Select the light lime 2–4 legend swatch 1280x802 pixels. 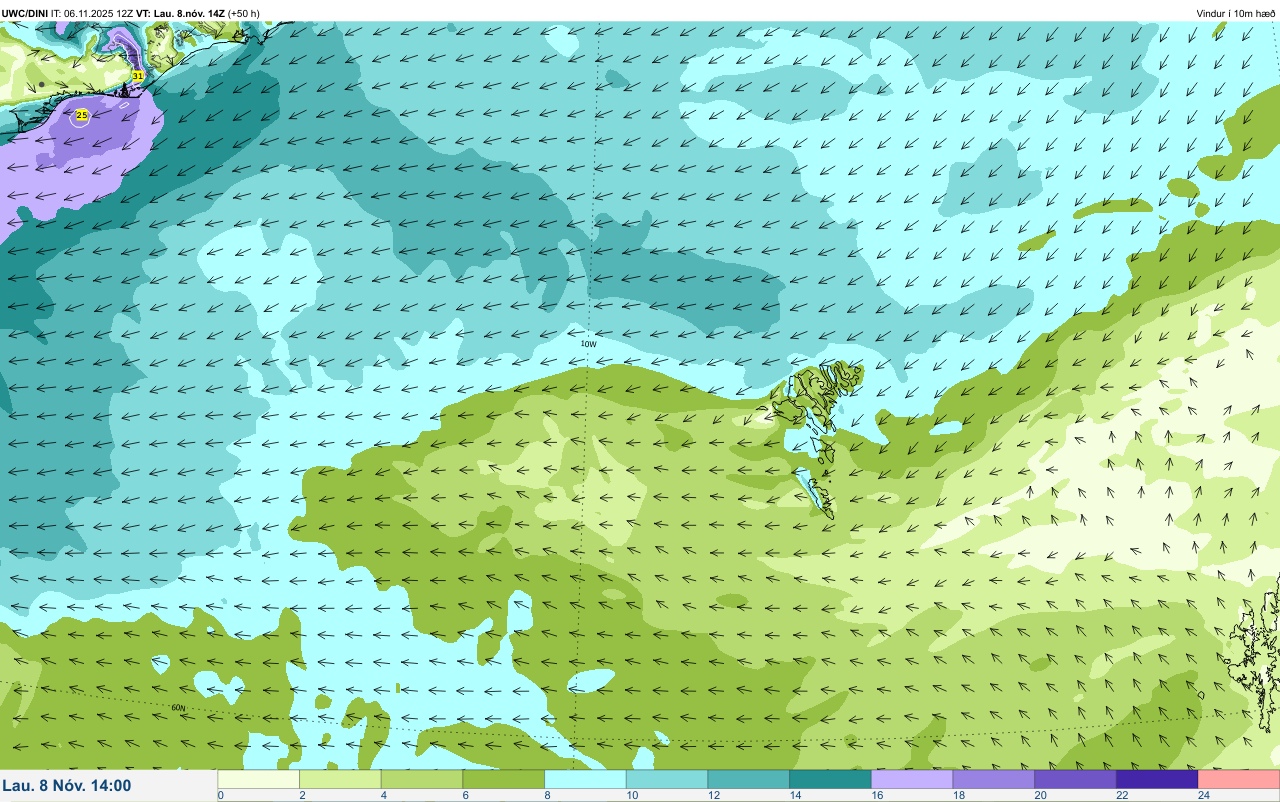point(340,779)
